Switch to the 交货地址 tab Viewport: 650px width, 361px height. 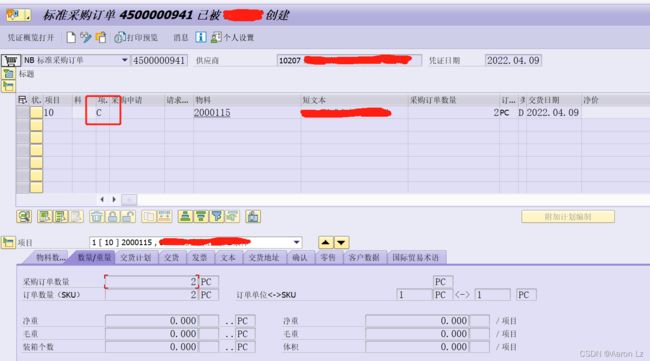(264, 257)
